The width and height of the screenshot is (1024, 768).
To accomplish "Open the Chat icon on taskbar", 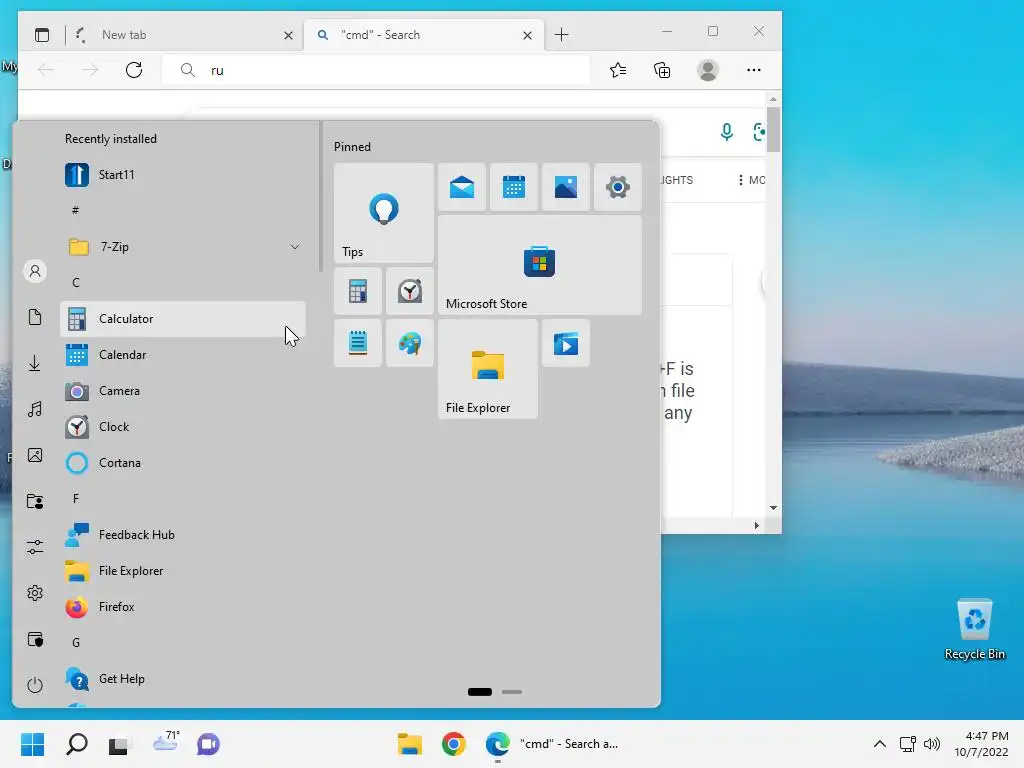I will coord(208,744).
